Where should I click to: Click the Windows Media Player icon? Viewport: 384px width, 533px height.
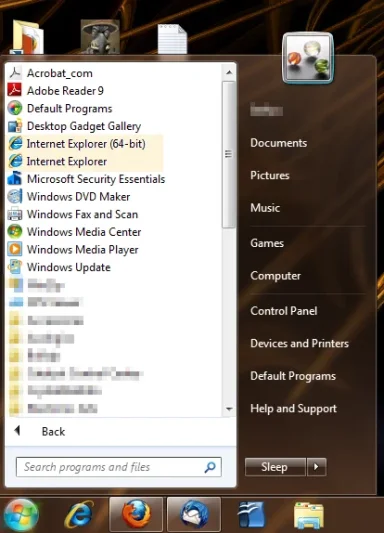point(15,250)
